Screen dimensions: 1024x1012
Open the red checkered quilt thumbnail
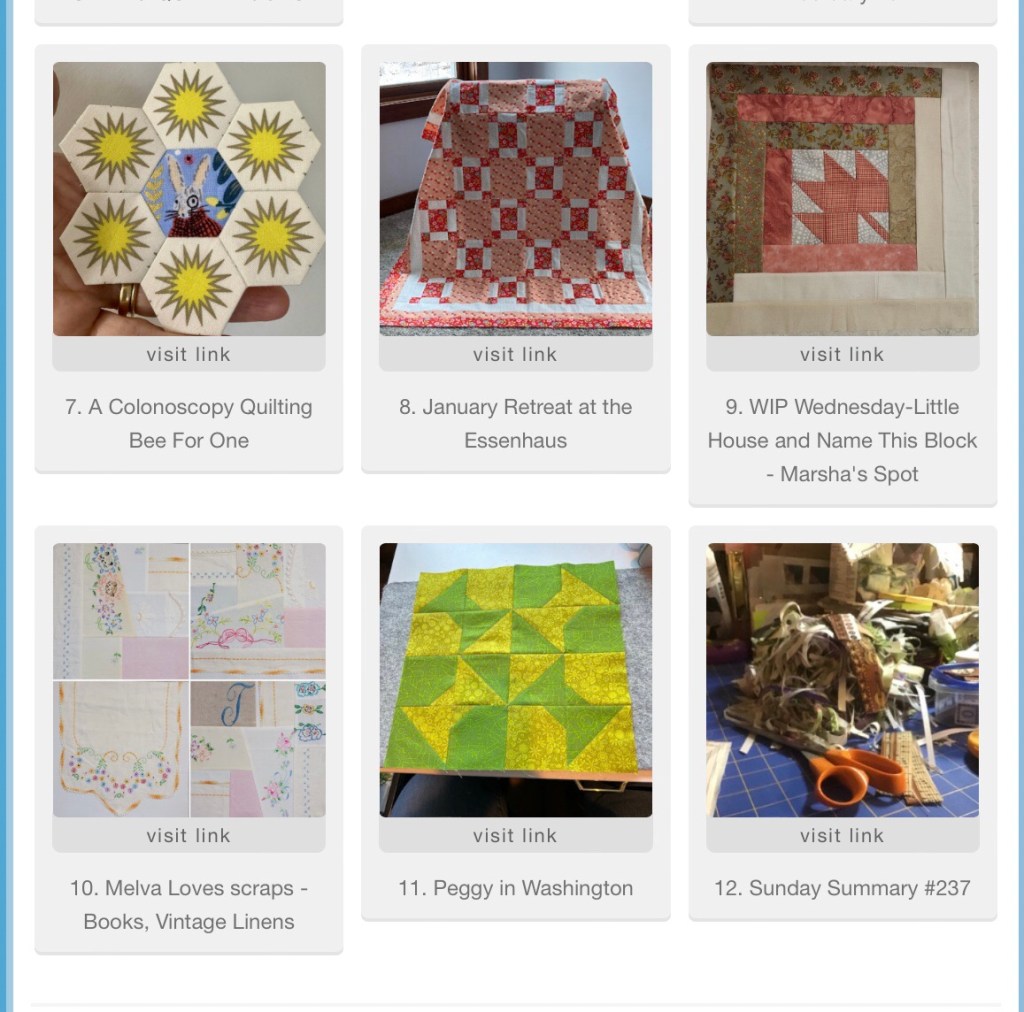point(516,198)
